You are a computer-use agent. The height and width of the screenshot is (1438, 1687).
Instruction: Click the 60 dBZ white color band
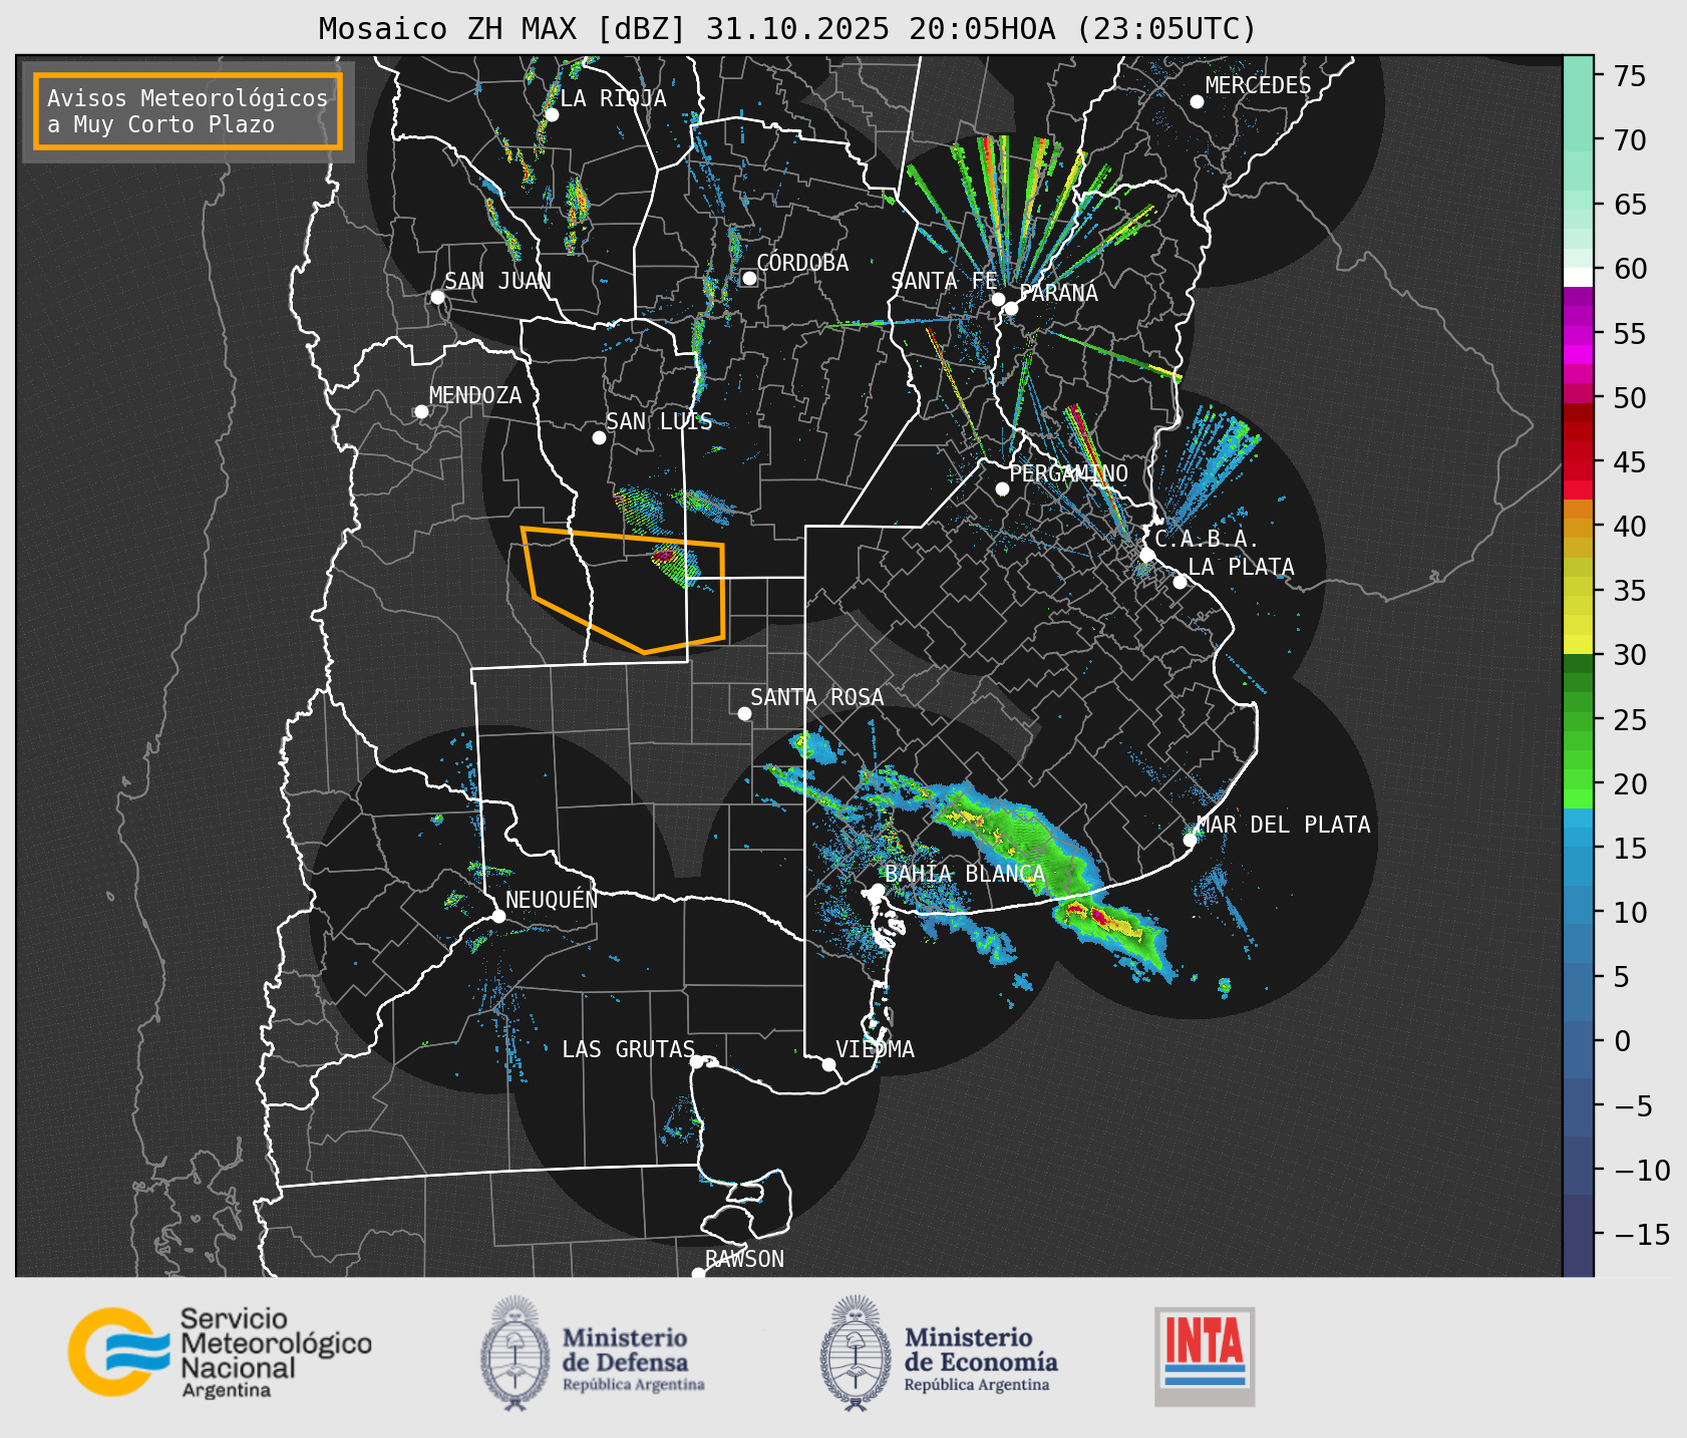[1577, 277]
